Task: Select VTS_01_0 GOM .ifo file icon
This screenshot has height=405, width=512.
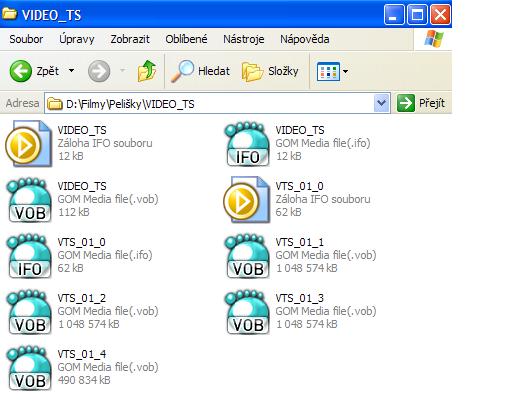Action: point(29,256)
